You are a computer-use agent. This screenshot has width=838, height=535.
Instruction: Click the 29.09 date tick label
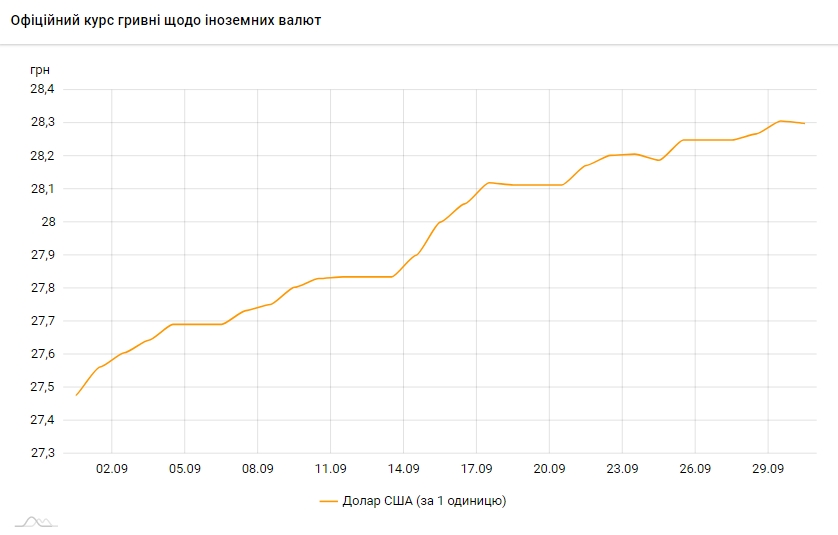(x=768, y=468)
